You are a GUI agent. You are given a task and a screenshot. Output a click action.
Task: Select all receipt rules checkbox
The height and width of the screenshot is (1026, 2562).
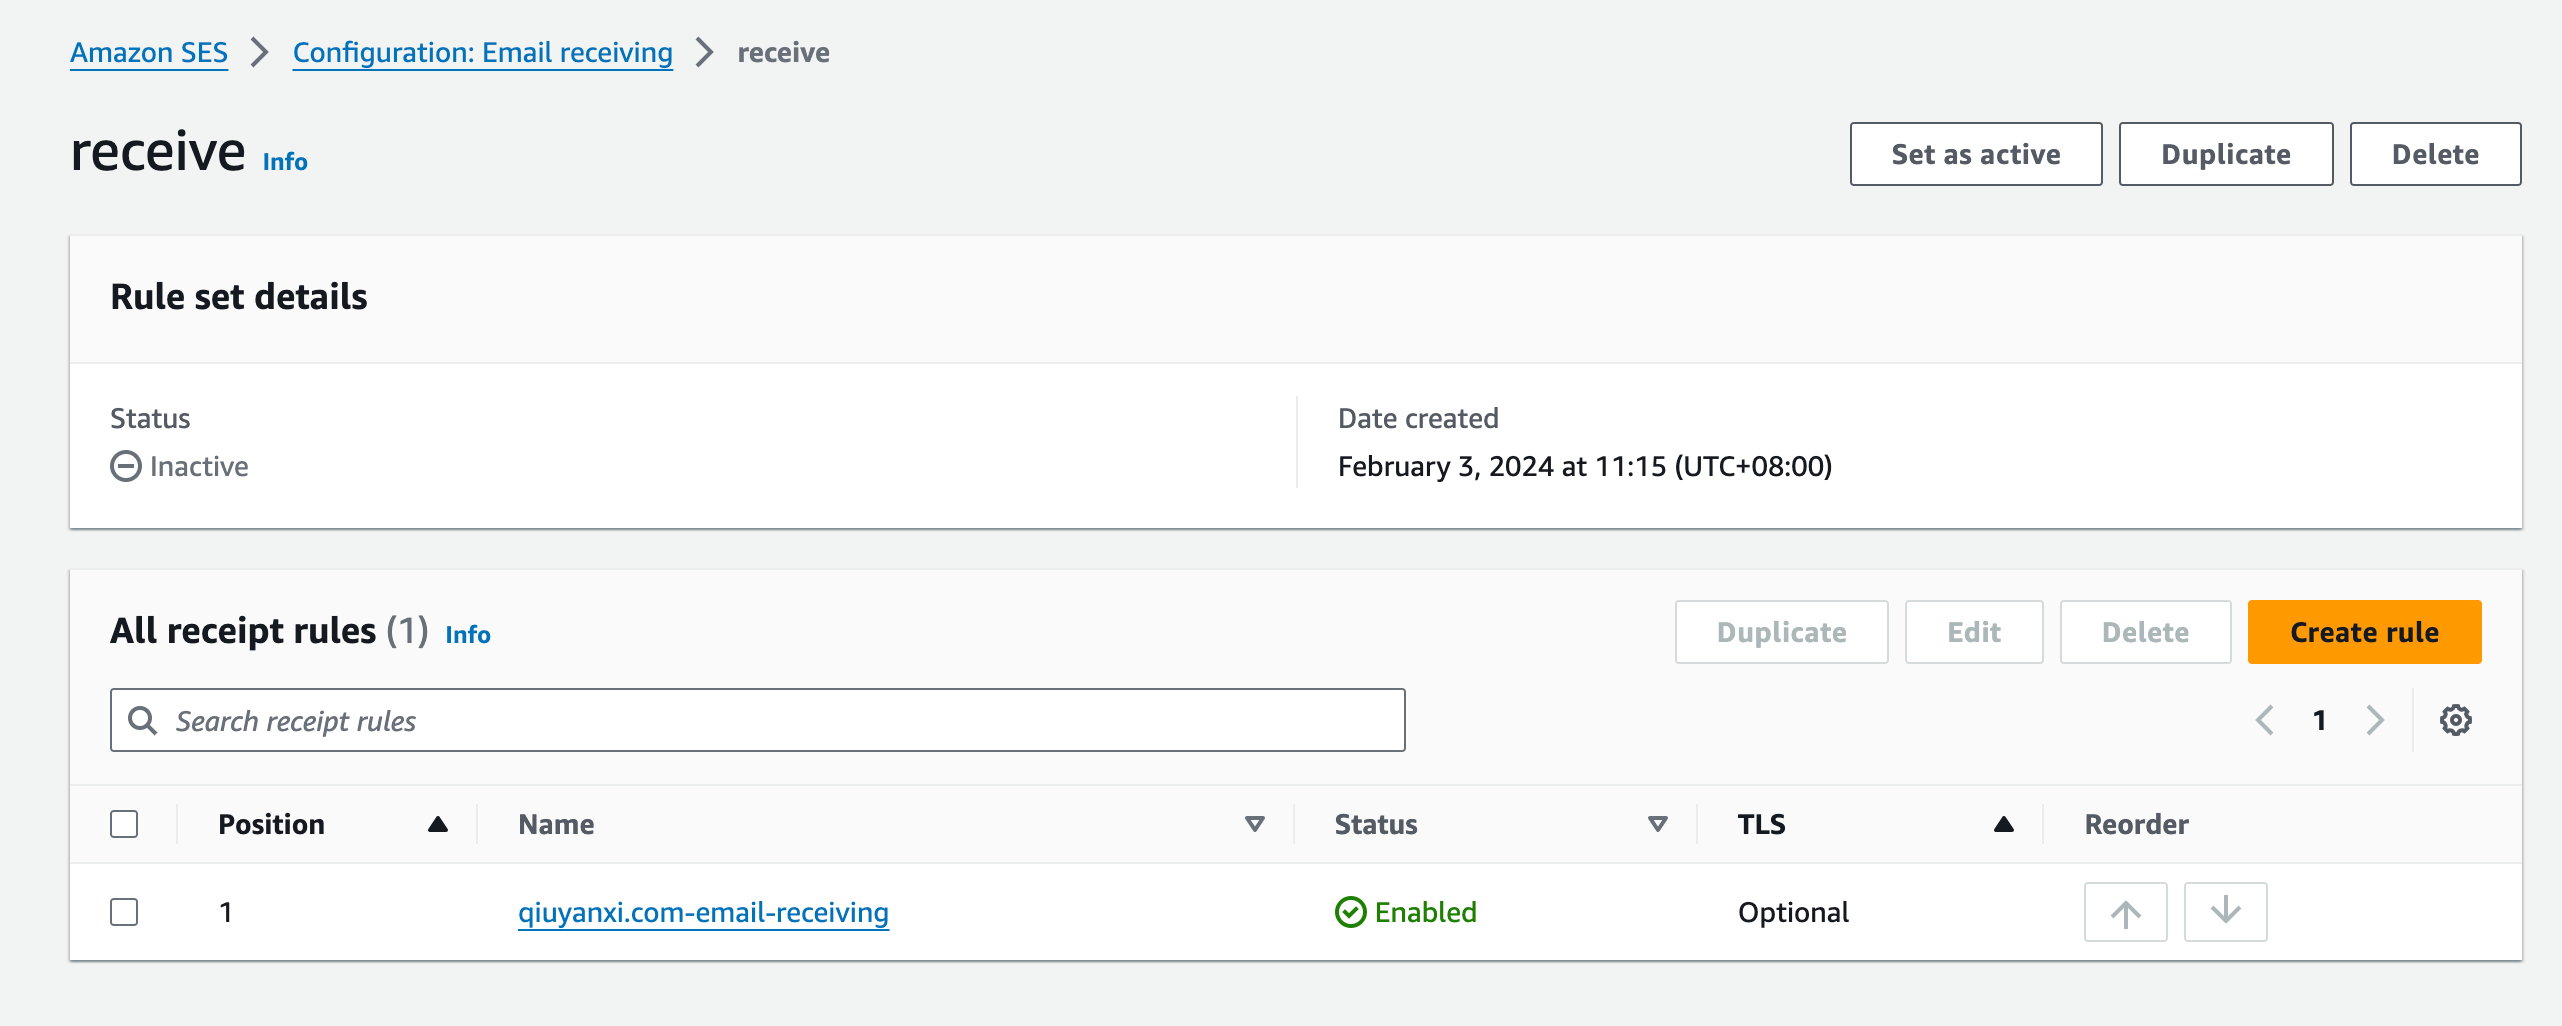[x=124, y=824]
